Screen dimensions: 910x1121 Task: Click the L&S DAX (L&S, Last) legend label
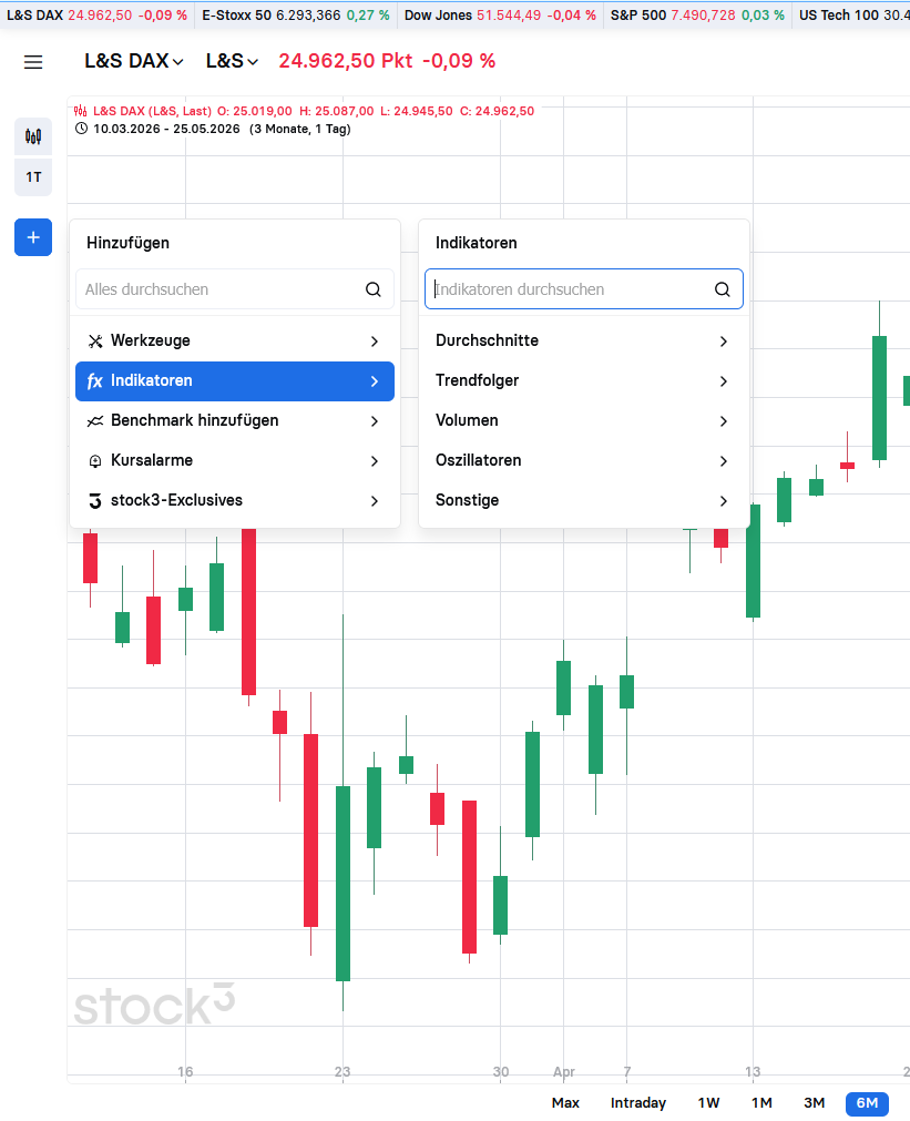(x=152, y=112)
